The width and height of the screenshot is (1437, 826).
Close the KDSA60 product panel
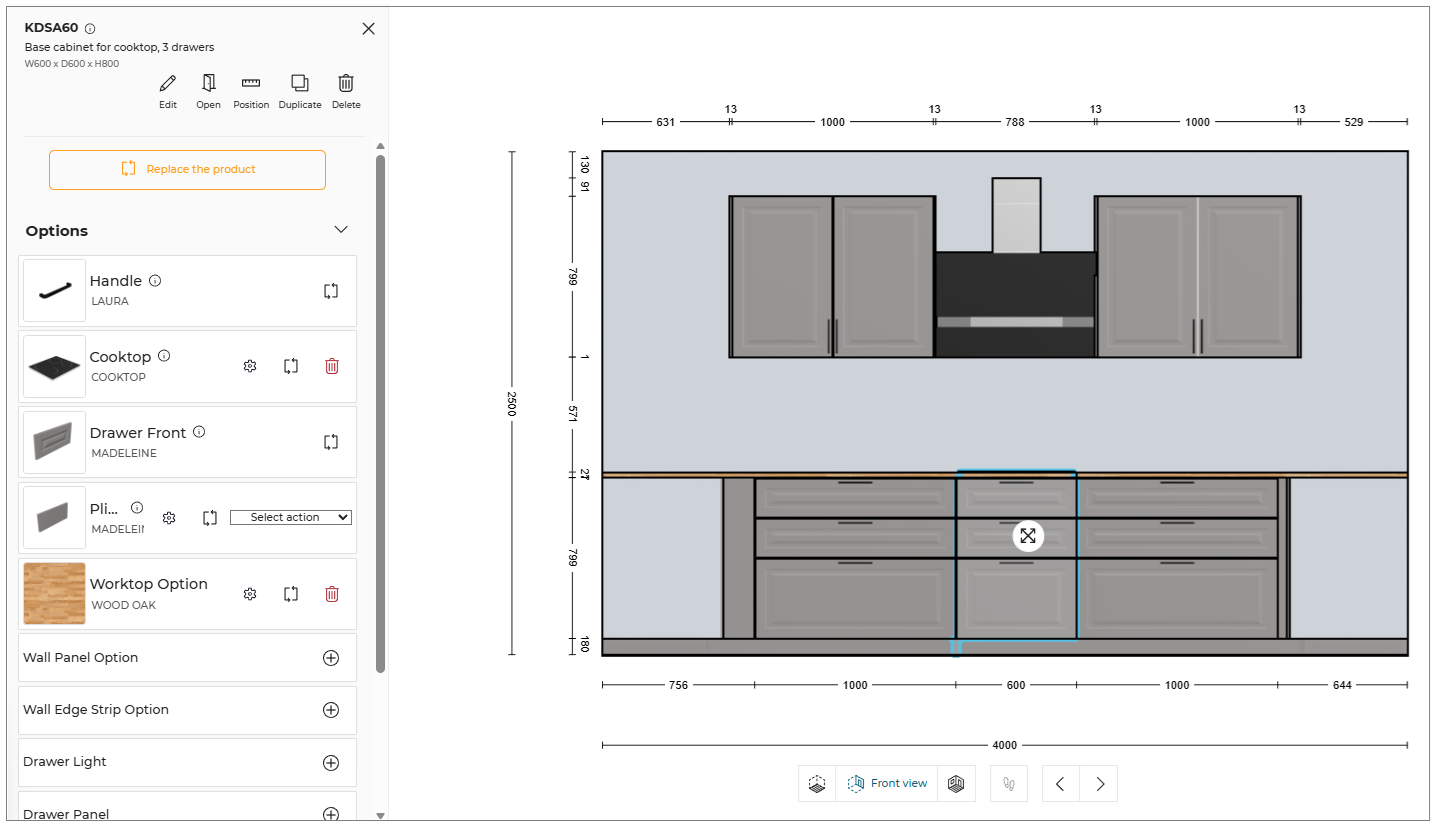[368, 28]
